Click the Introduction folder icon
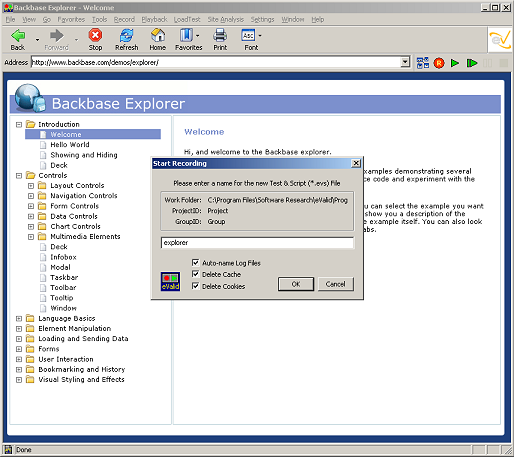This screenshot has height=457, width=514. point(31,124)
